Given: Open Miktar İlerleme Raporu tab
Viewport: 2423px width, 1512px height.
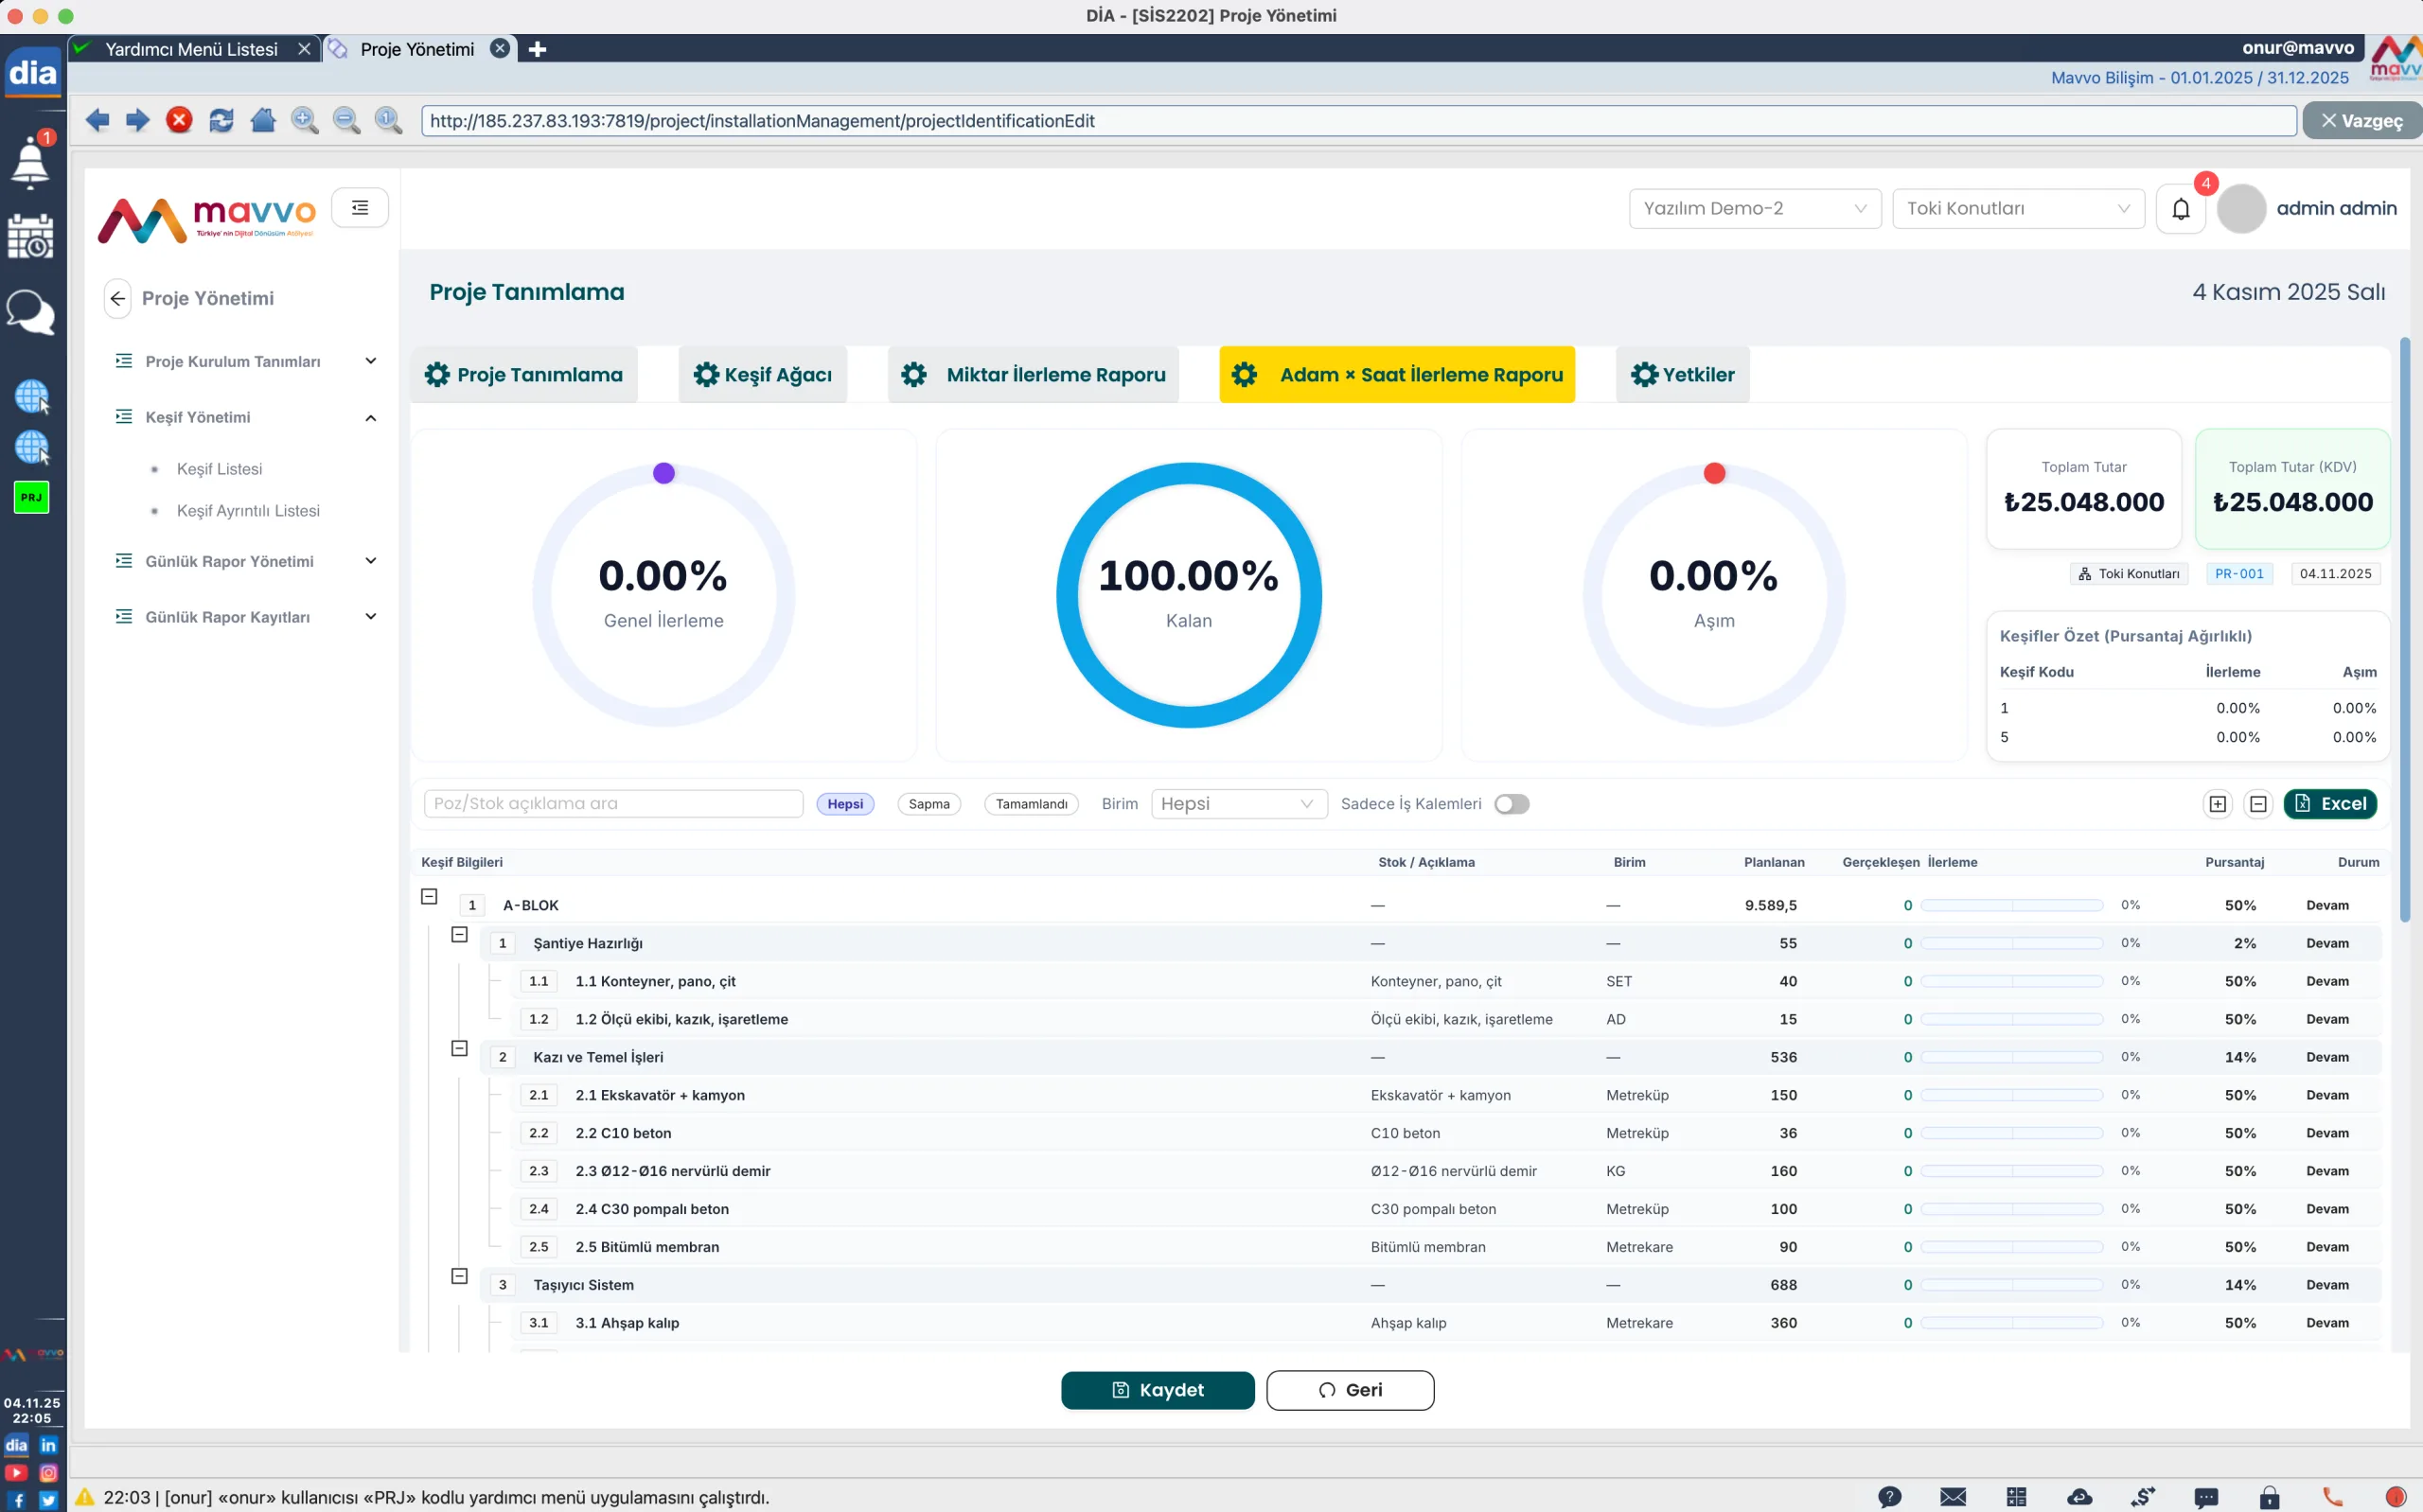Looking at the screenshot, I should click(1033, 375).
